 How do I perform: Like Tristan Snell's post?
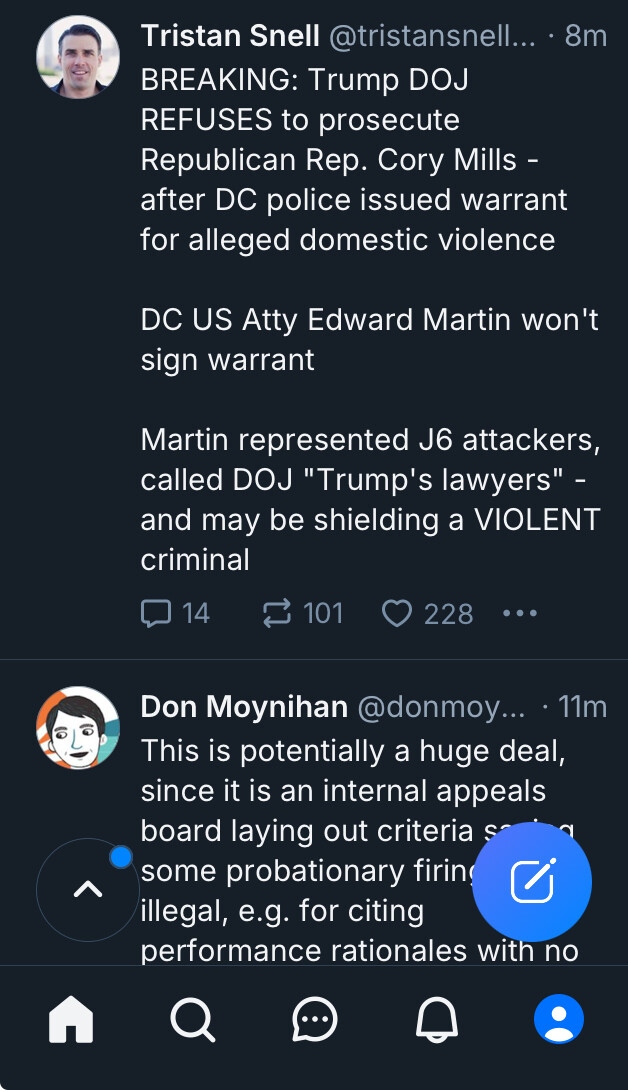point(397,613)
